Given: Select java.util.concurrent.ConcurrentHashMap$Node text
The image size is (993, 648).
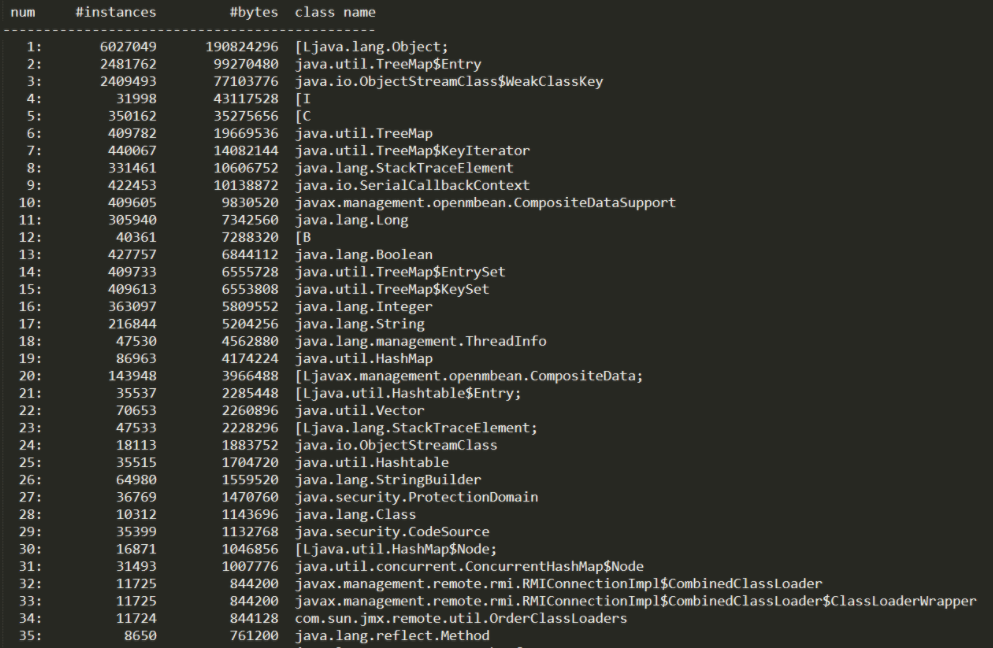Looking at the screenshot, I should (469, 566).
